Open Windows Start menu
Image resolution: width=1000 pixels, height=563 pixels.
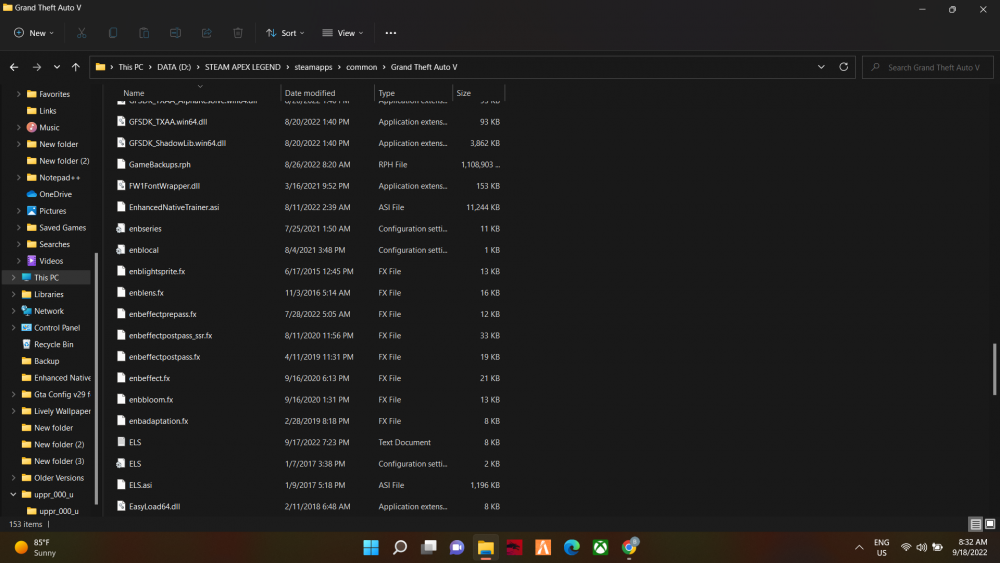[x=371, y=547]
